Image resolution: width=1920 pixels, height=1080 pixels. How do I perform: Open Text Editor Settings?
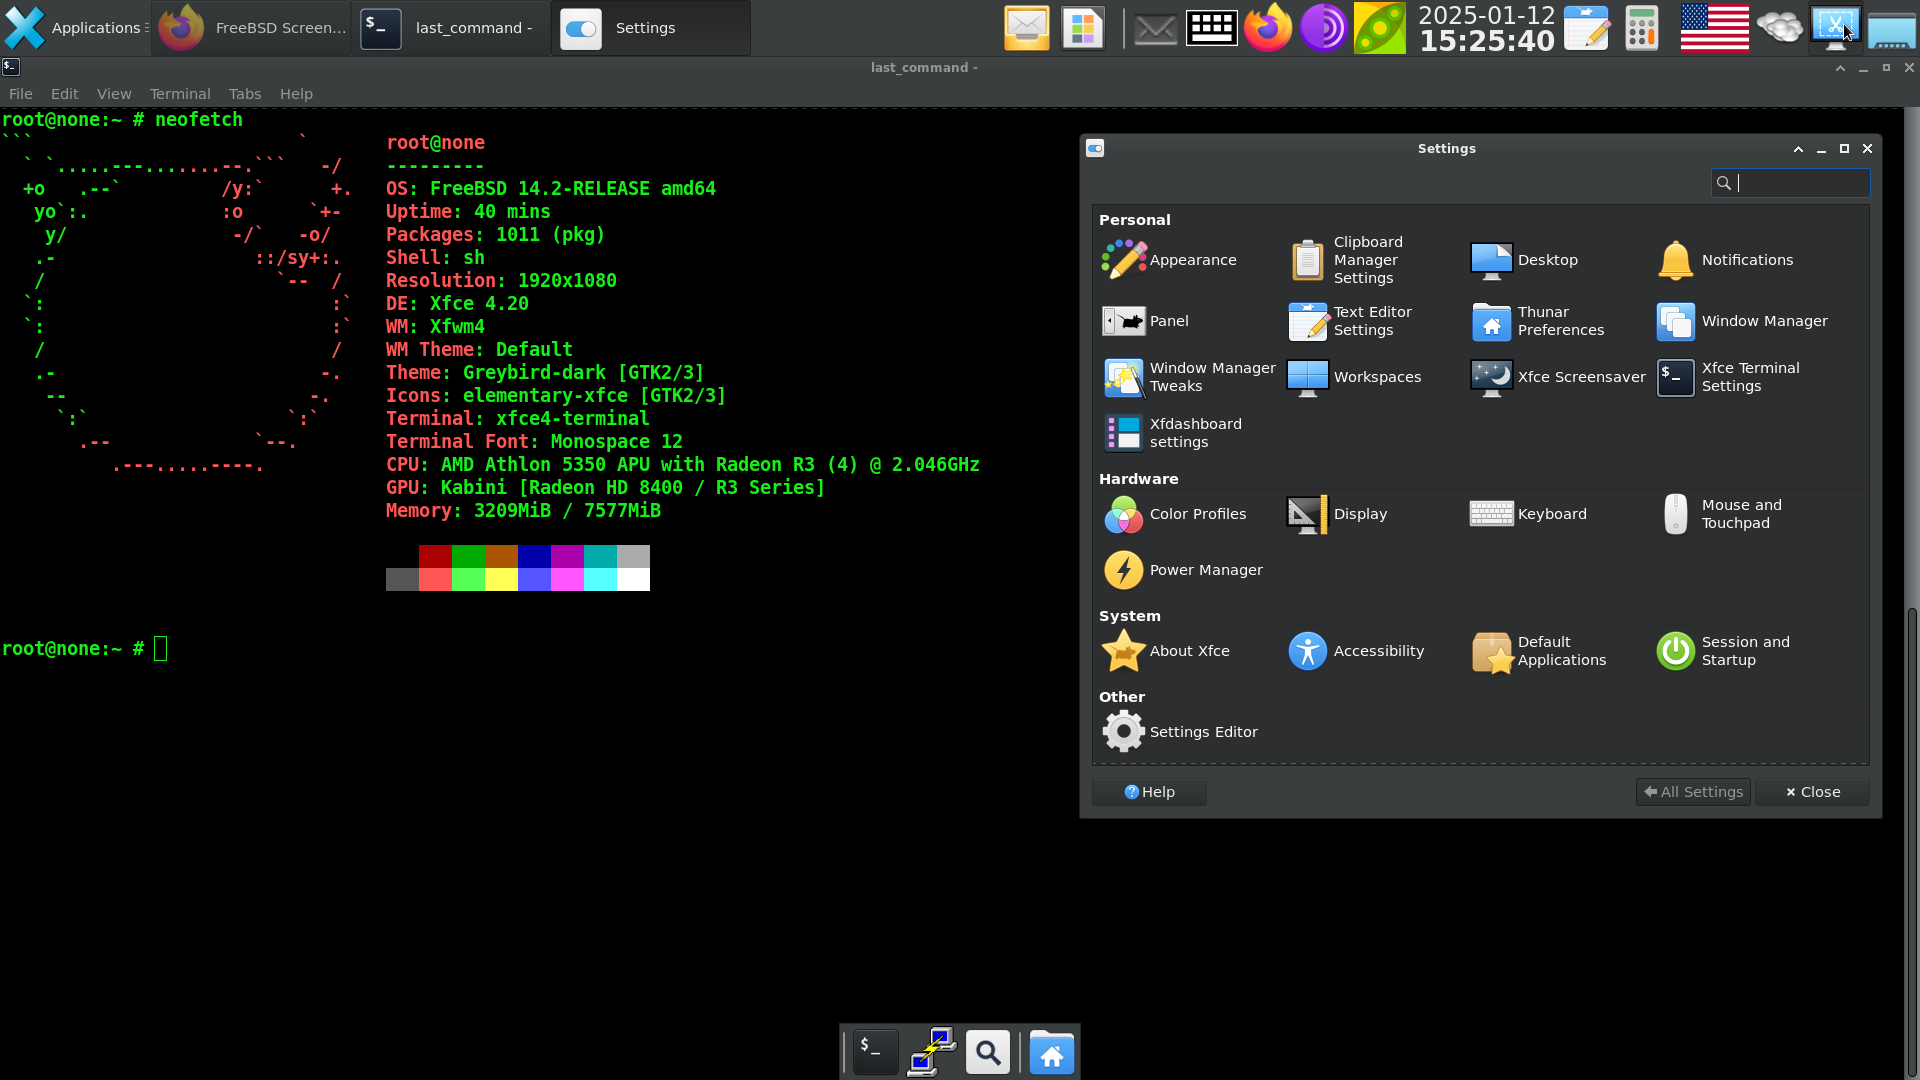pos(1350,321)
